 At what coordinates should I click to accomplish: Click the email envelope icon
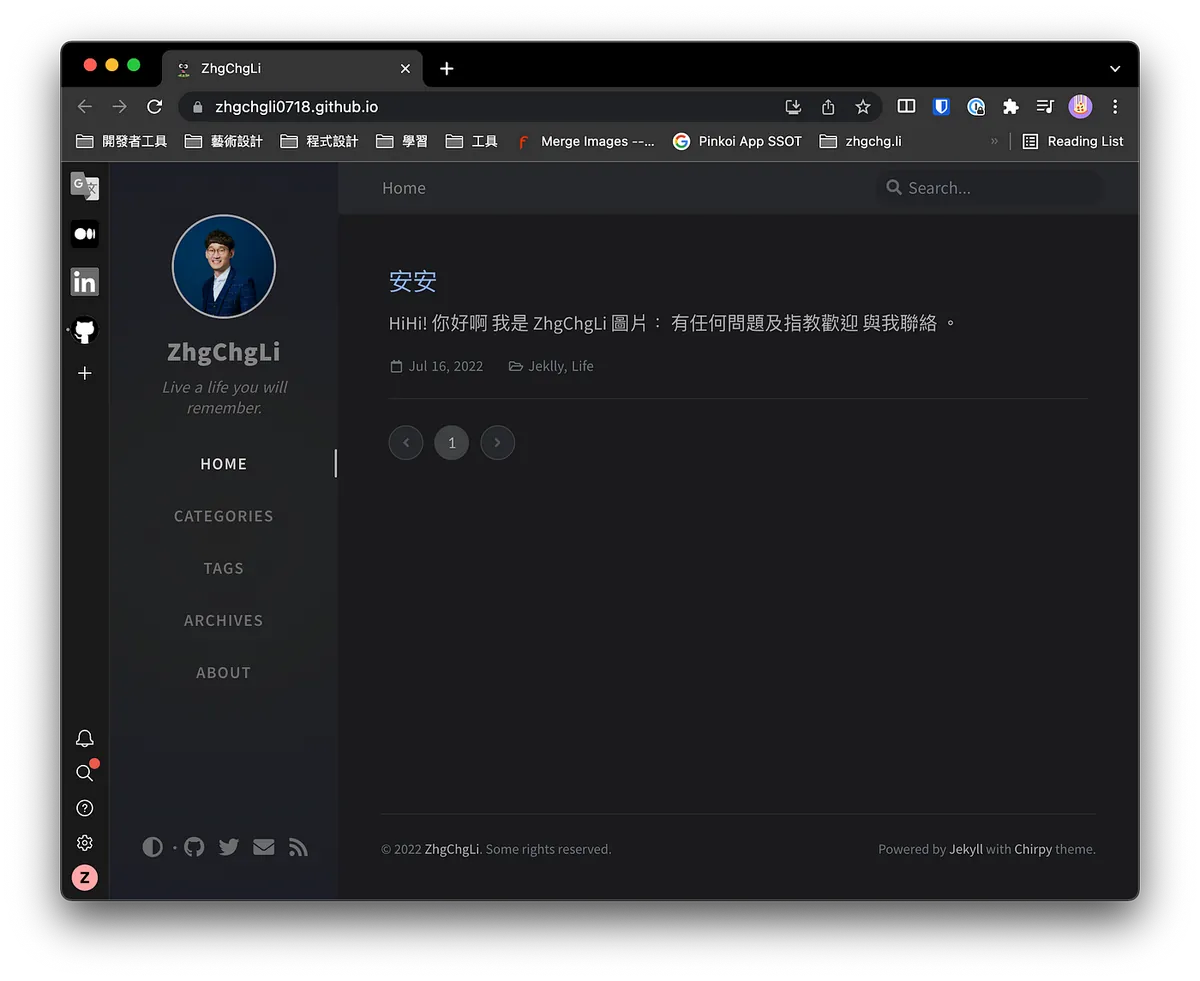(263, 847)
